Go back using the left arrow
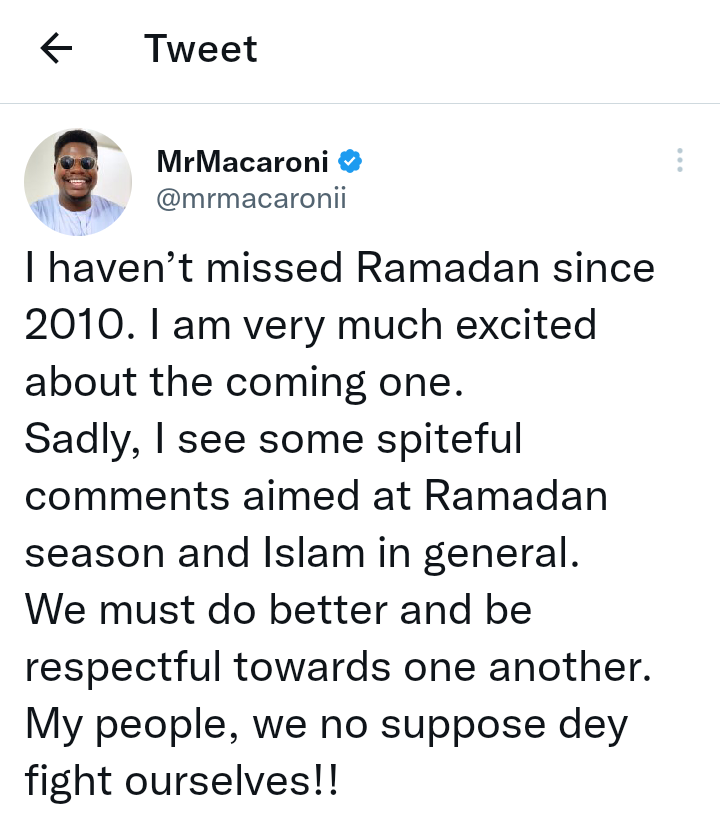The width and height of the screenshot is (720, 816). point(57,49)
